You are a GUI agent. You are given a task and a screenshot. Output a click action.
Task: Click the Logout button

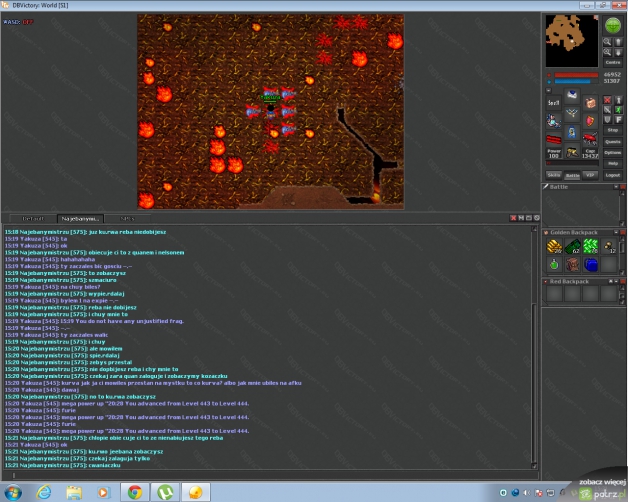tap(613, 174)
